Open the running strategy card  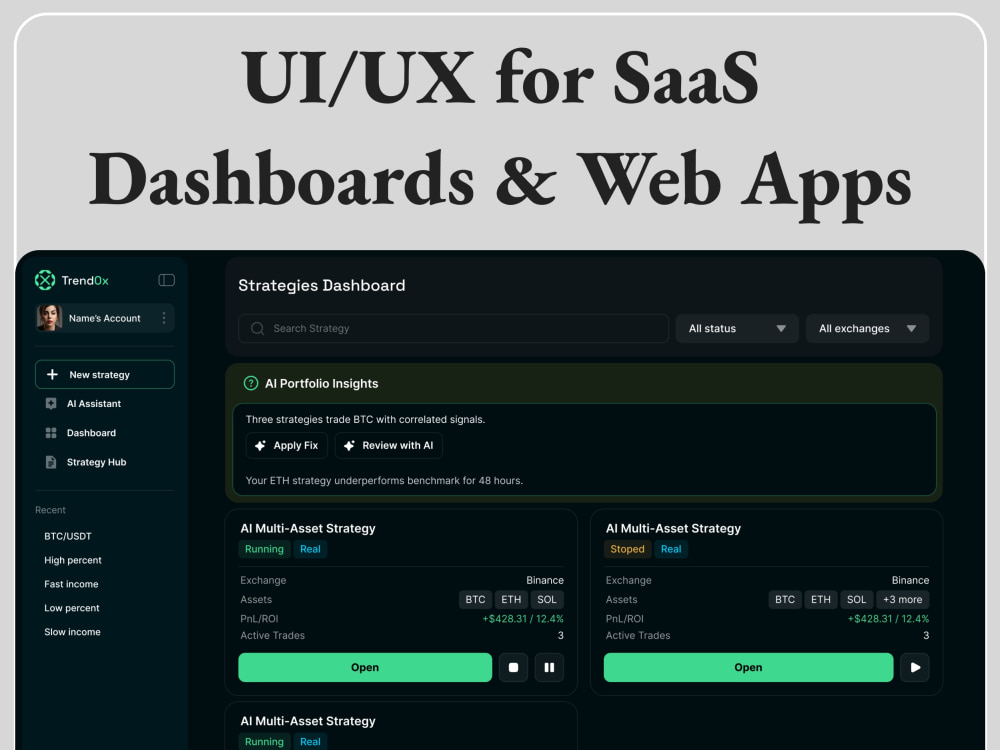pyautogui.click(x=365, y=667)
